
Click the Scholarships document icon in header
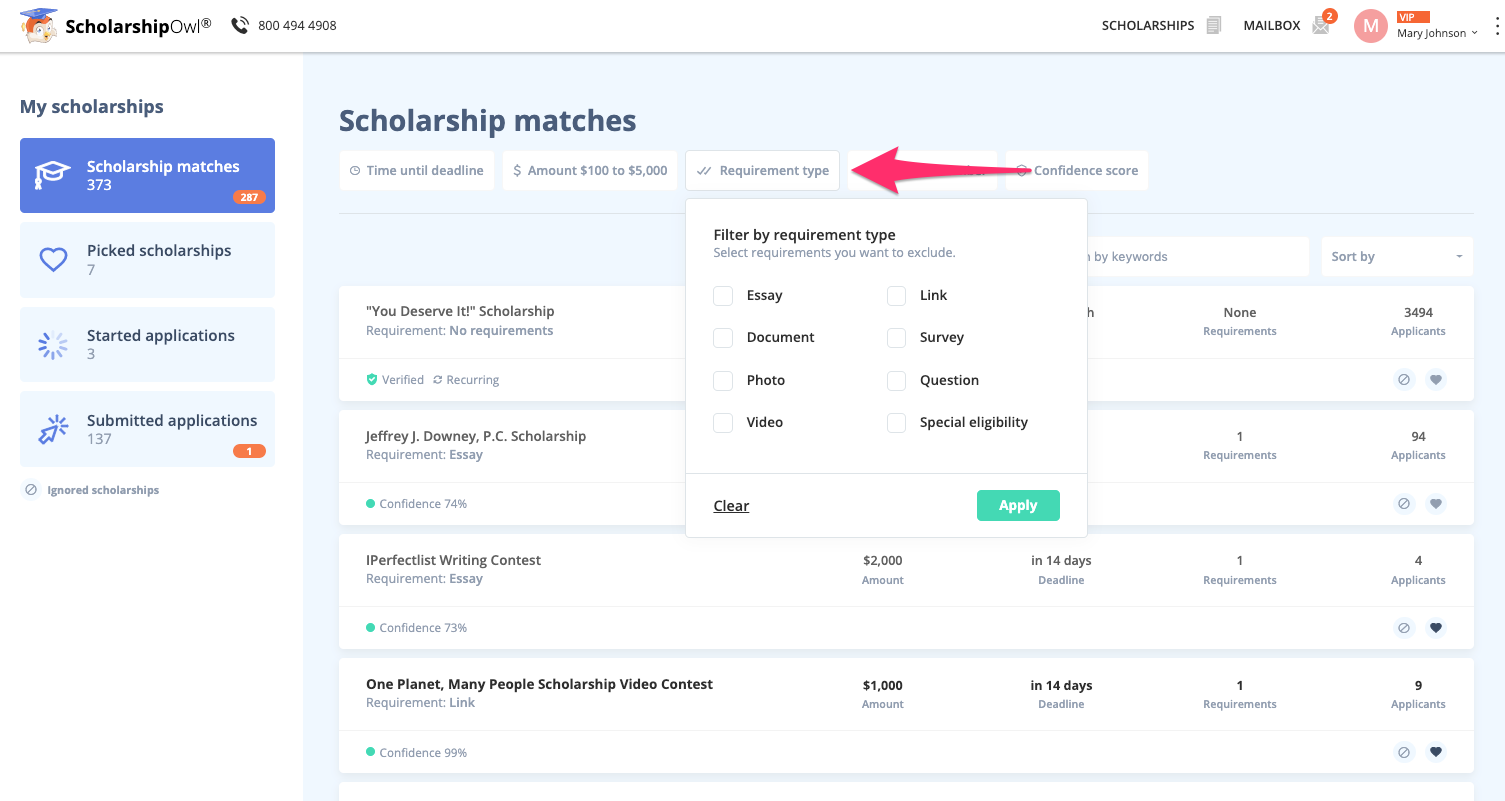click(x=1214, y=25)
